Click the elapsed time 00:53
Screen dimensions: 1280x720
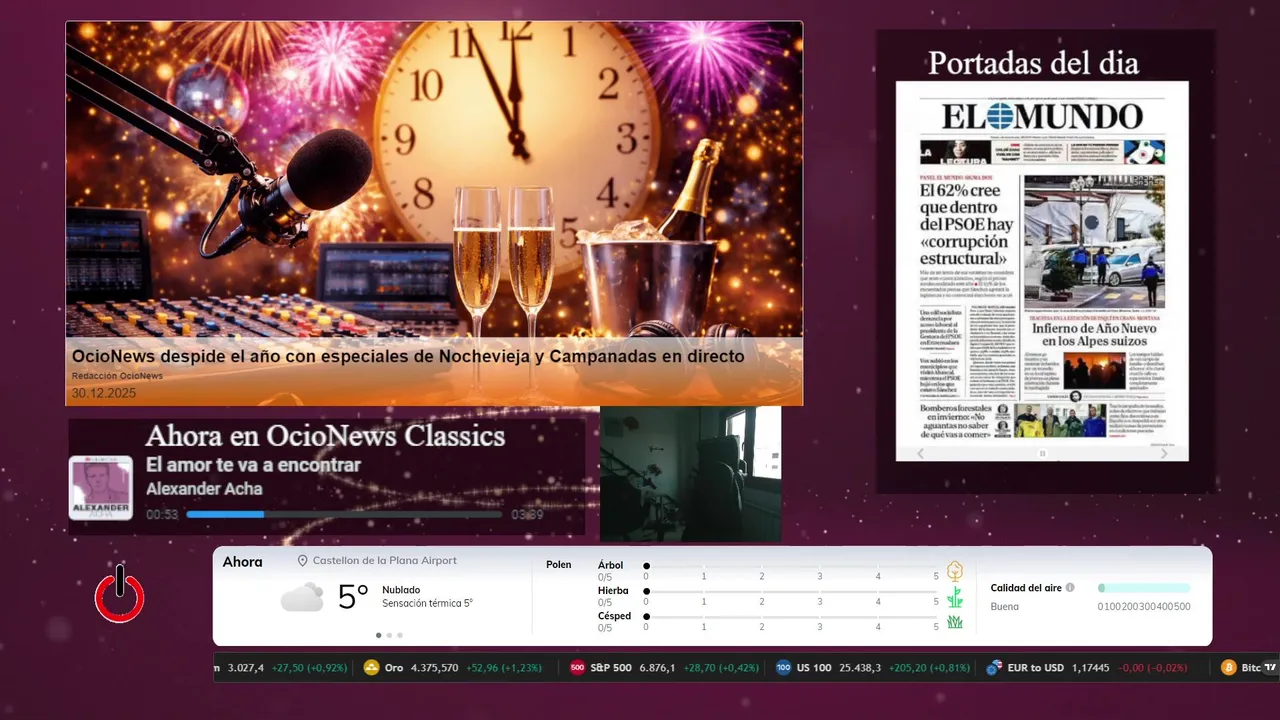162,515
